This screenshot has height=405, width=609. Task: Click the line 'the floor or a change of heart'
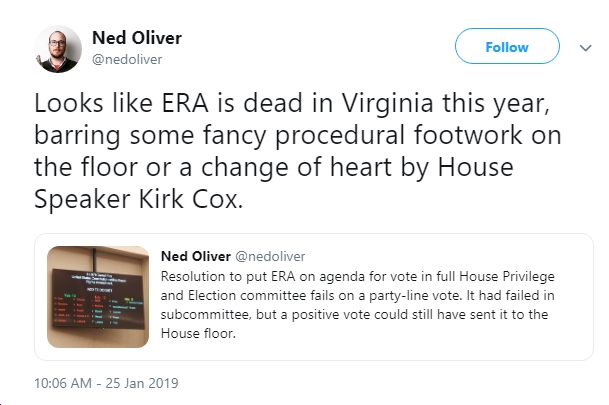(x=274, y=168)
